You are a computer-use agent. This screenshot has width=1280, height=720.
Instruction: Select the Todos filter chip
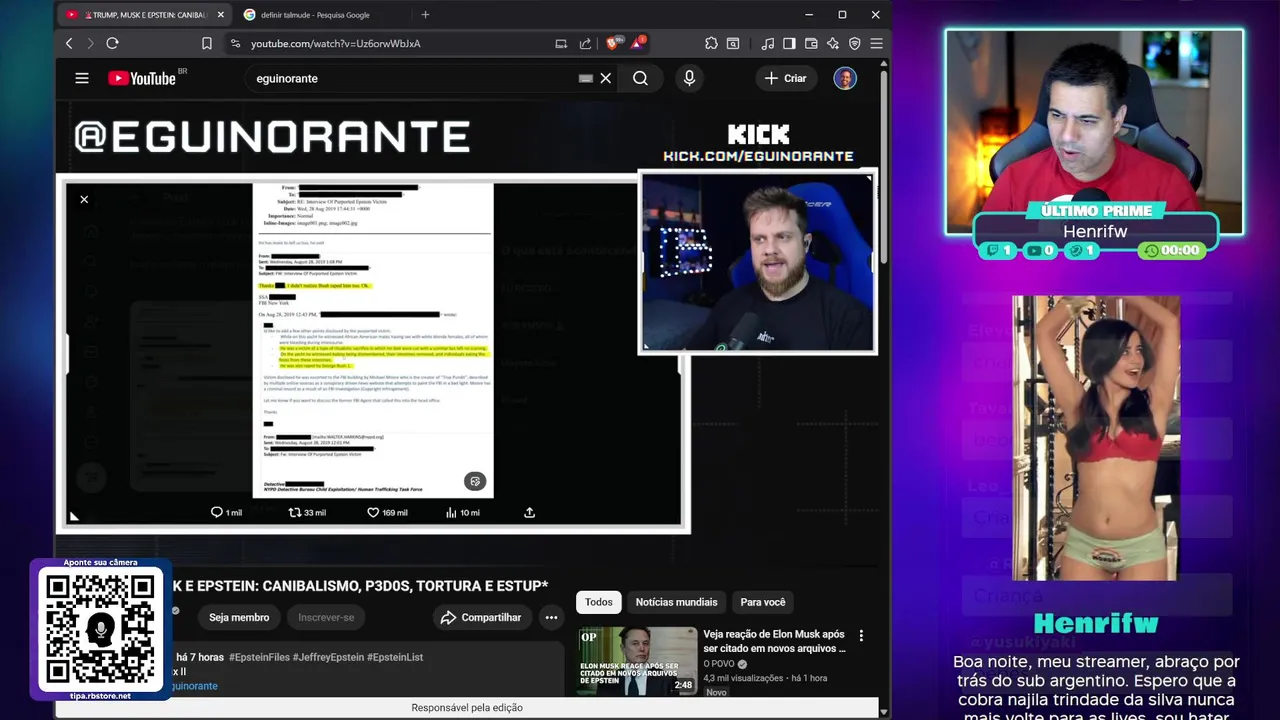click(x=599, y=602)
